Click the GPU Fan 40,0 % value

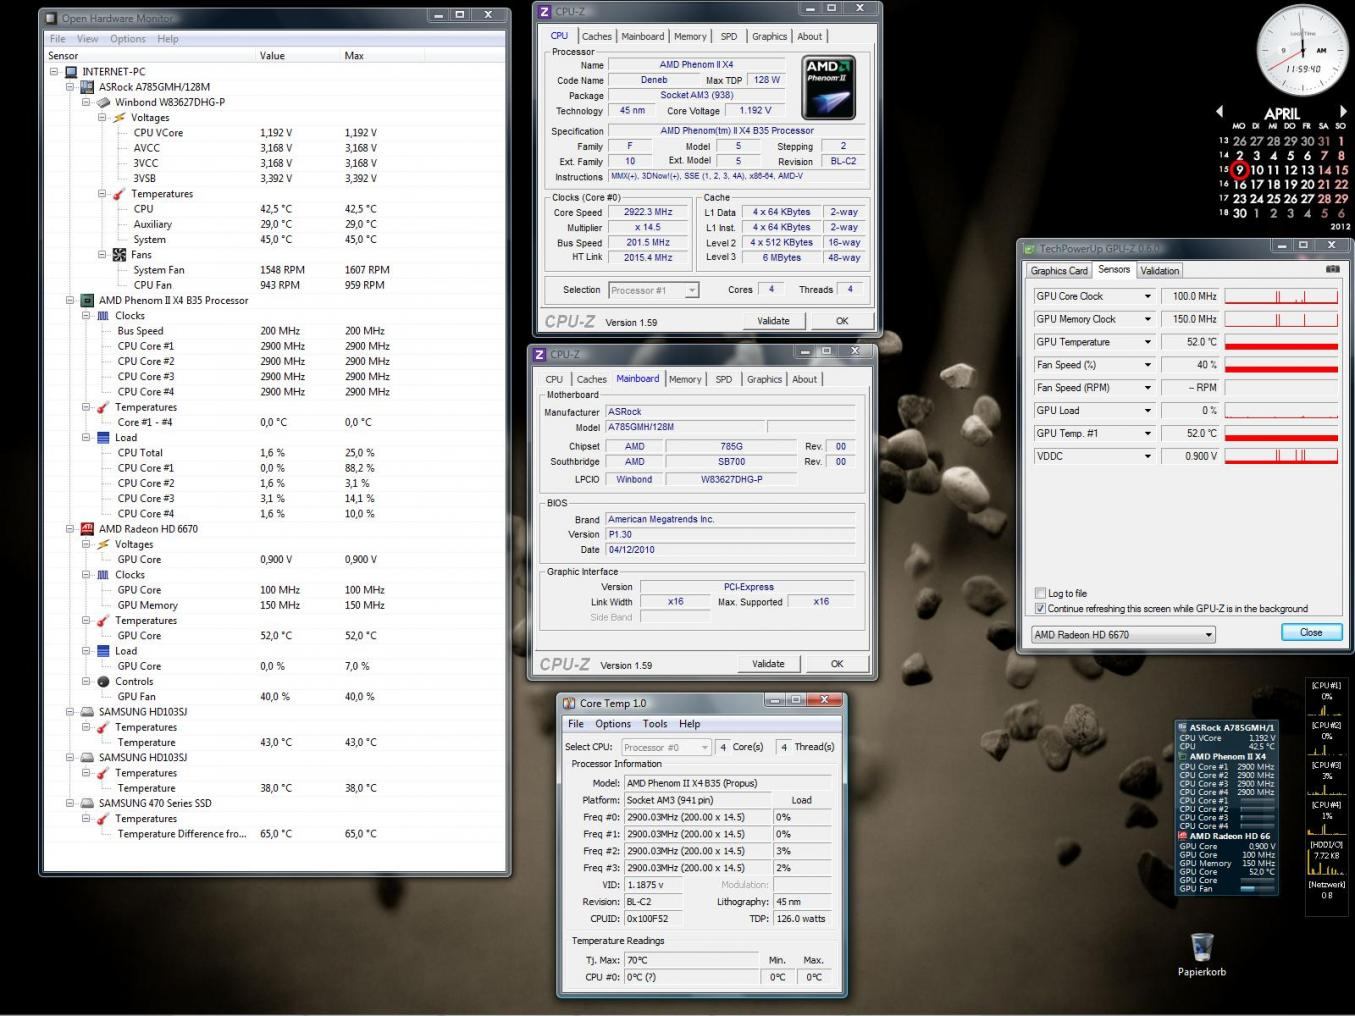click(275, 697)
